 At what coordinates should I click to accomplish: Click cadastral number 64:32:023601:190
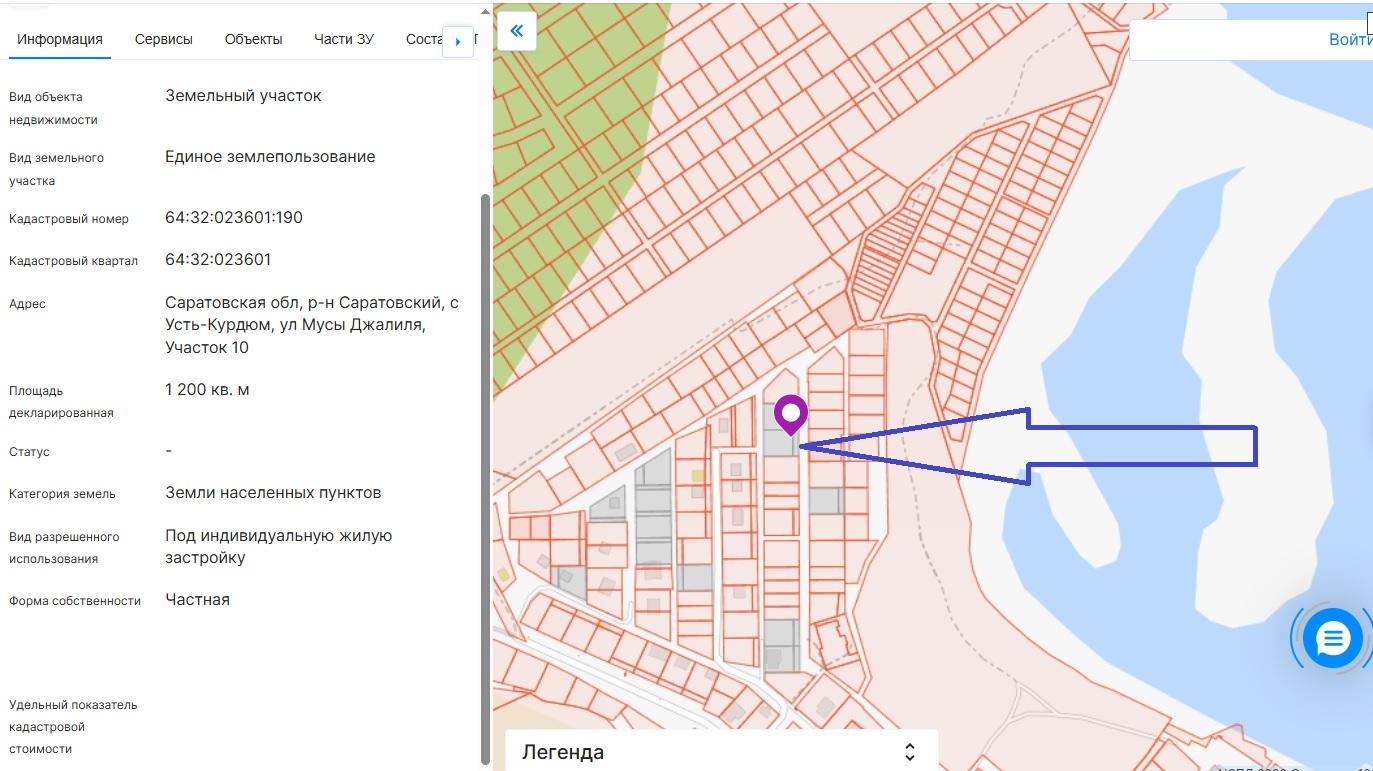(x=234, y=218)
